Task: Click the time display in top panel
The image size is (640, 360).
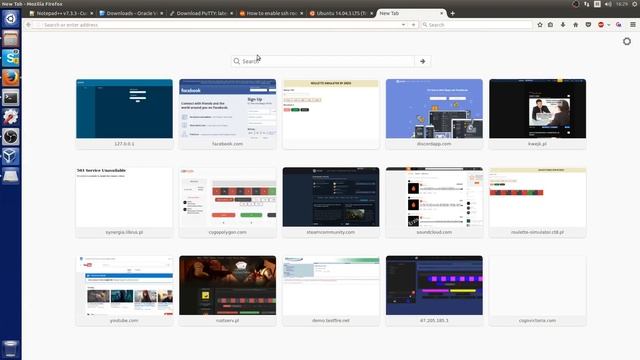Action: point(622,4)
